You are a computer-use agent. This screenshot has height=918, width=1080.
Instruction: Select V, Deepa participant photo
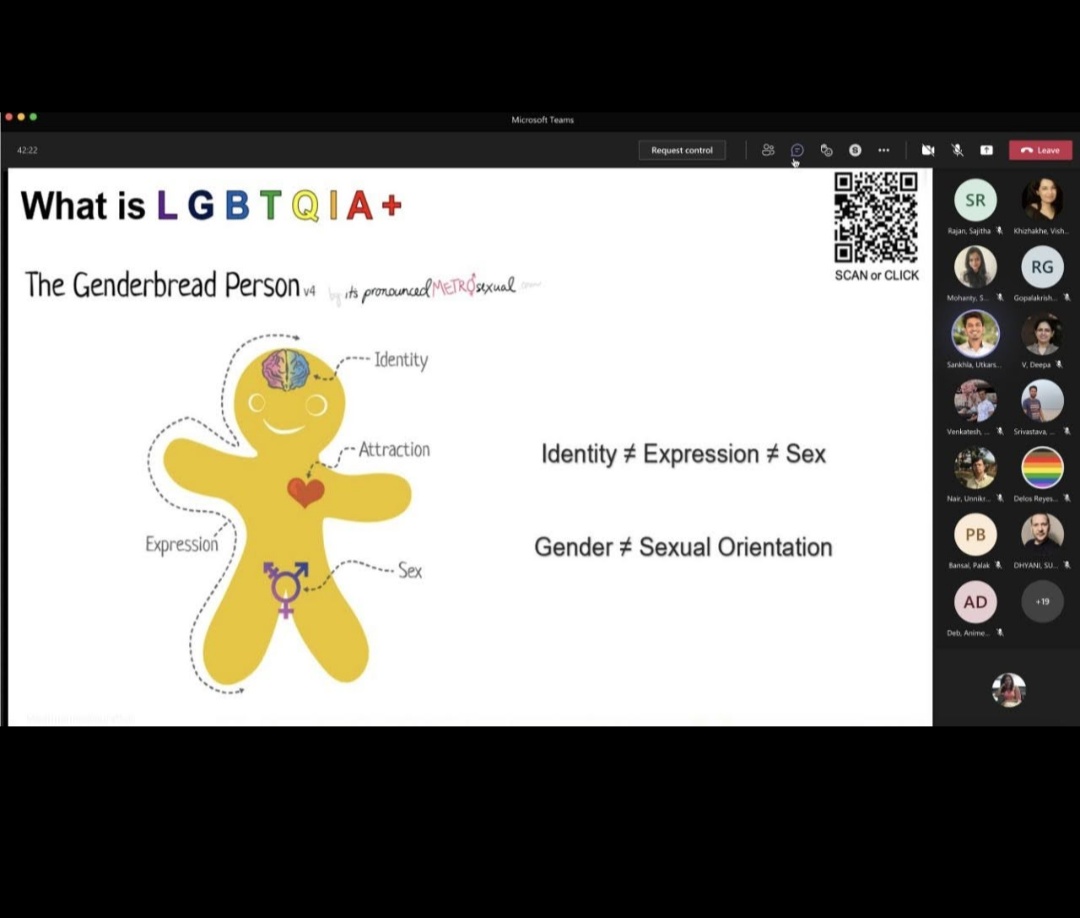click(x=1042, y=334)
